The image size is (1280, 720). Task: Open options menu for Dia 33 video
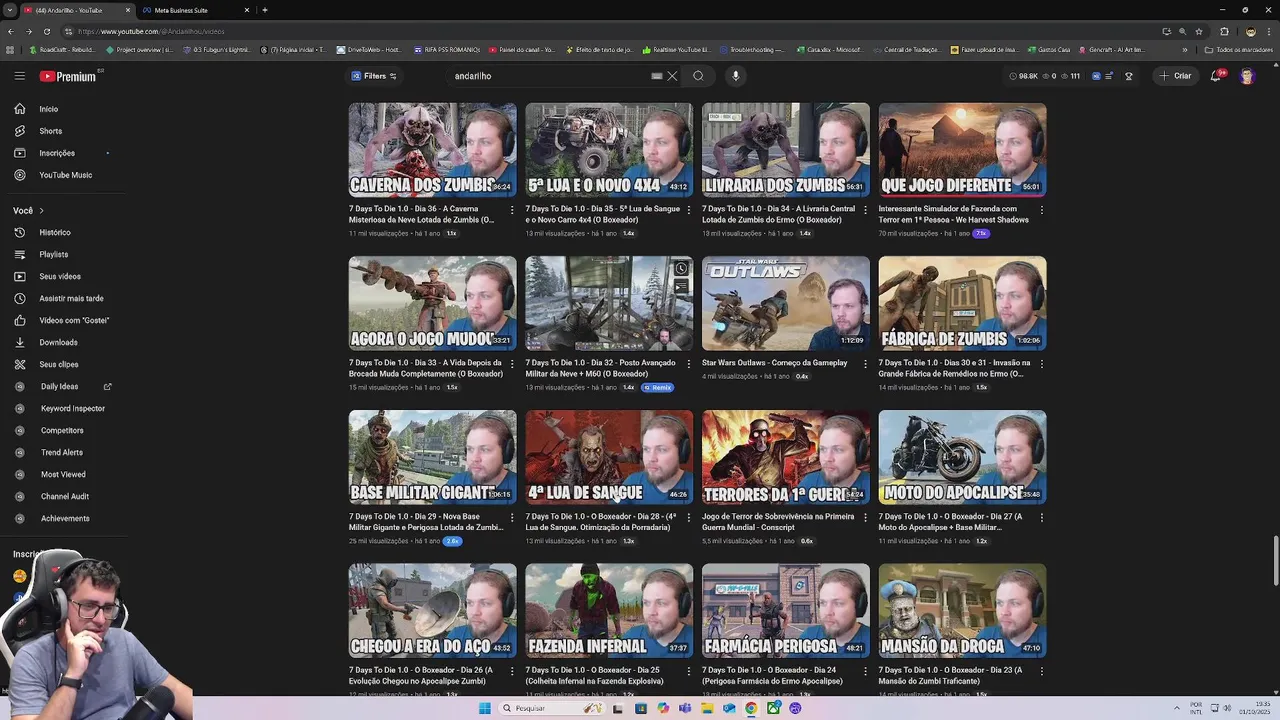(512, 364)
